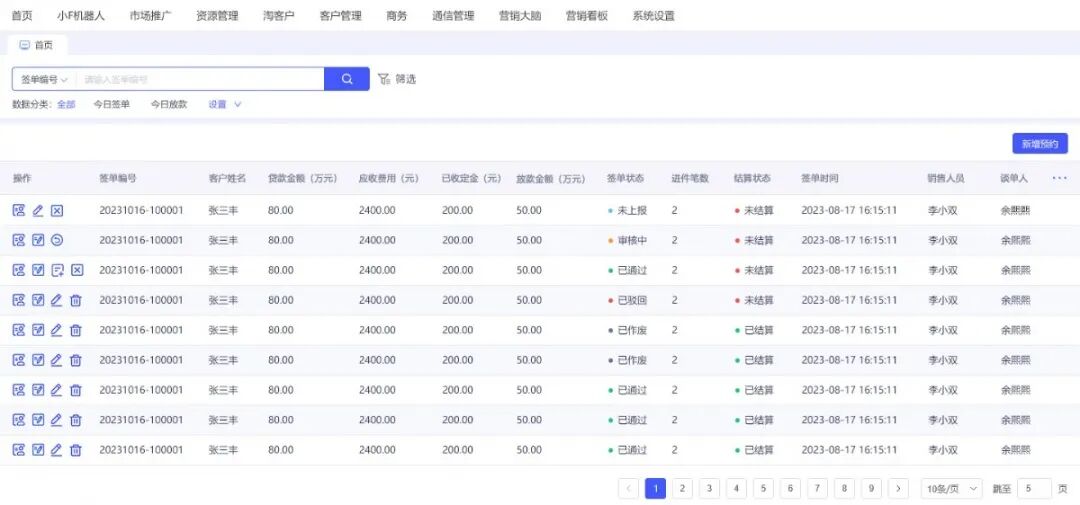Image resolution: width=1080 pixels, height=505 pixels.
Task: Open detail icon in the 审核中 row
Action: [x=19, y=240]
